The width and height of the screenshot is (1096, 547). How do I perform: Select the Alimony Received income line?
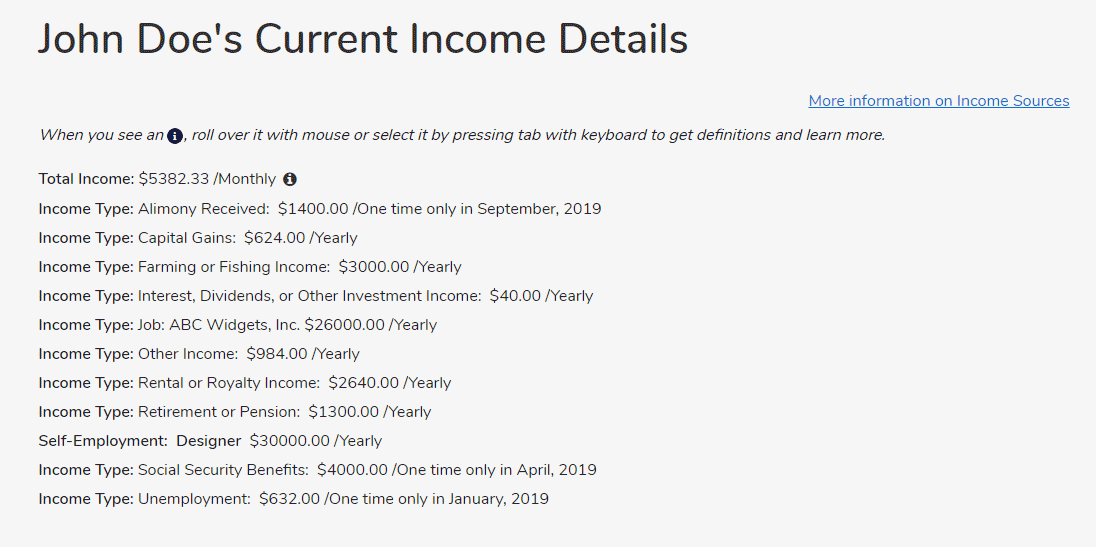click(x=320, y=208)
